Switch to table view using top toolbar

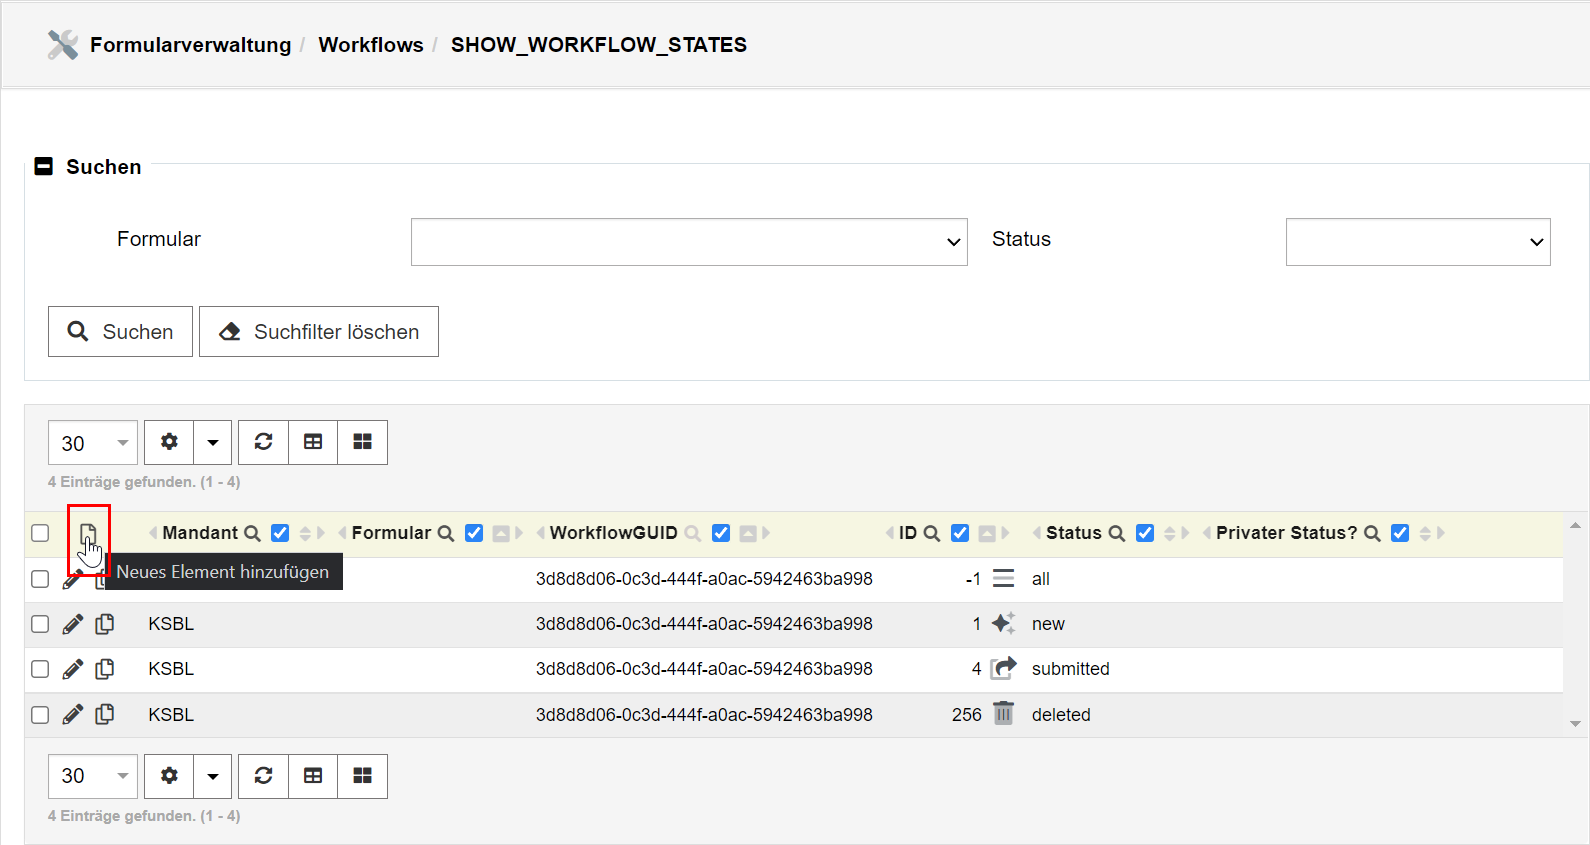pos(313,442)
